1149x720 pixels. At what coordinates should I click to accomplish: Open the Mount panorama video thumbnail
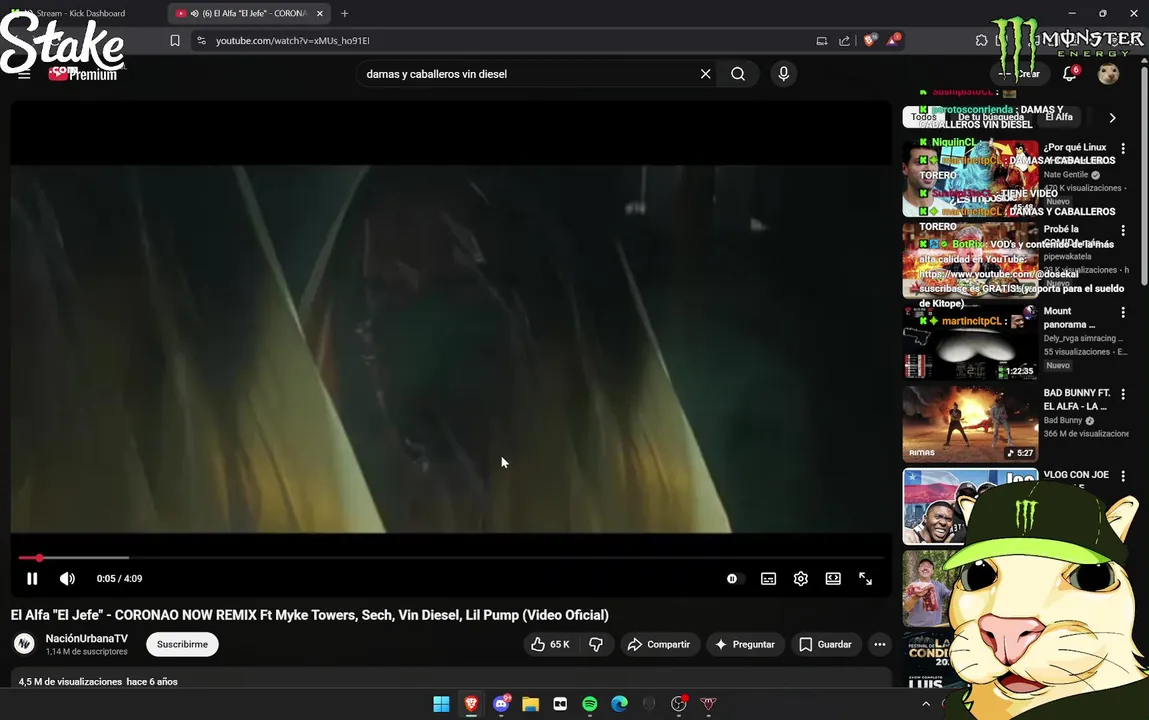point(970,342)
